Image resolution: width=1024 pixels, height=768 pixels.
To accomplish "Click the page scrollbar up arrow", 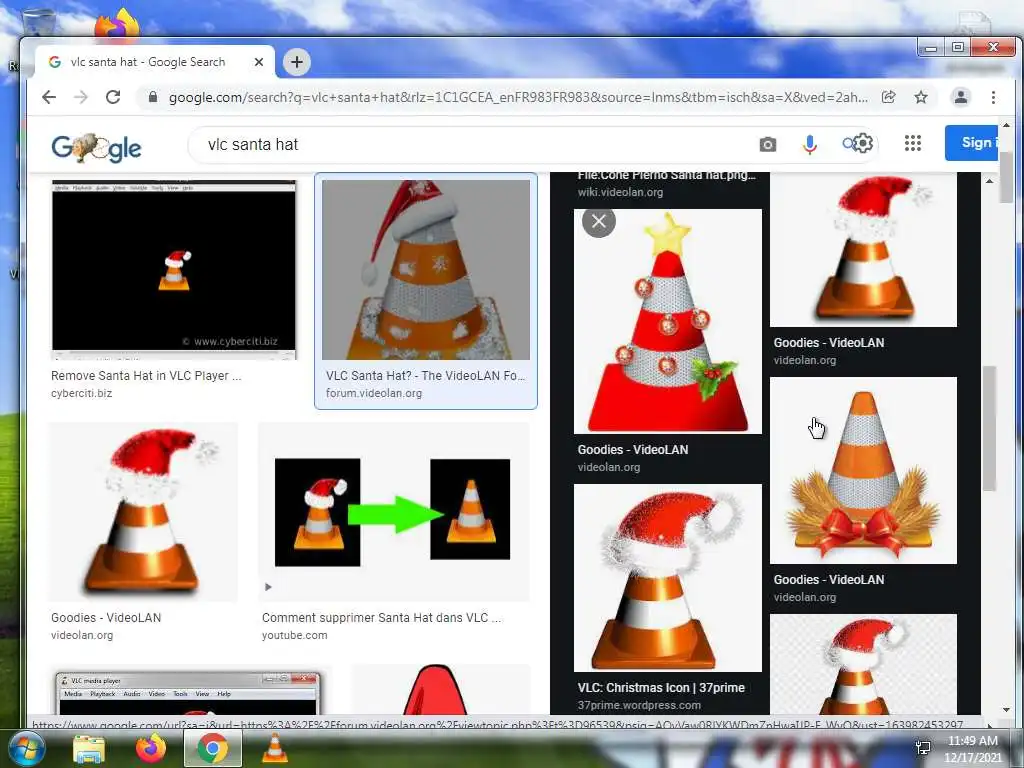I will click(x=1006, y=125).
